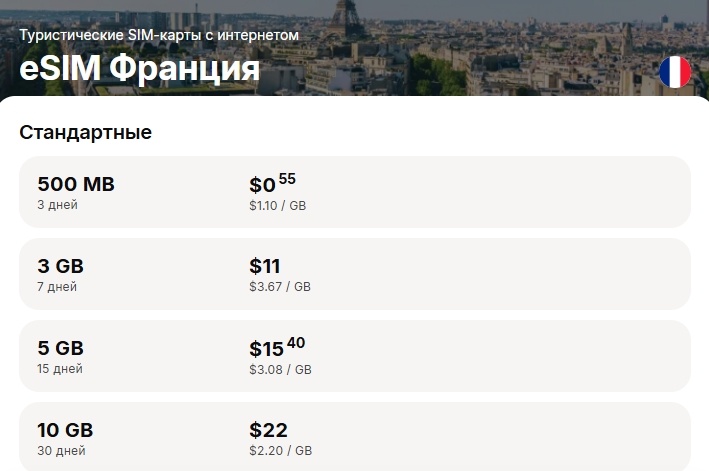The image size is (709, 471).
Task: Click the $11 price label
Action: [x=265, y=266]
